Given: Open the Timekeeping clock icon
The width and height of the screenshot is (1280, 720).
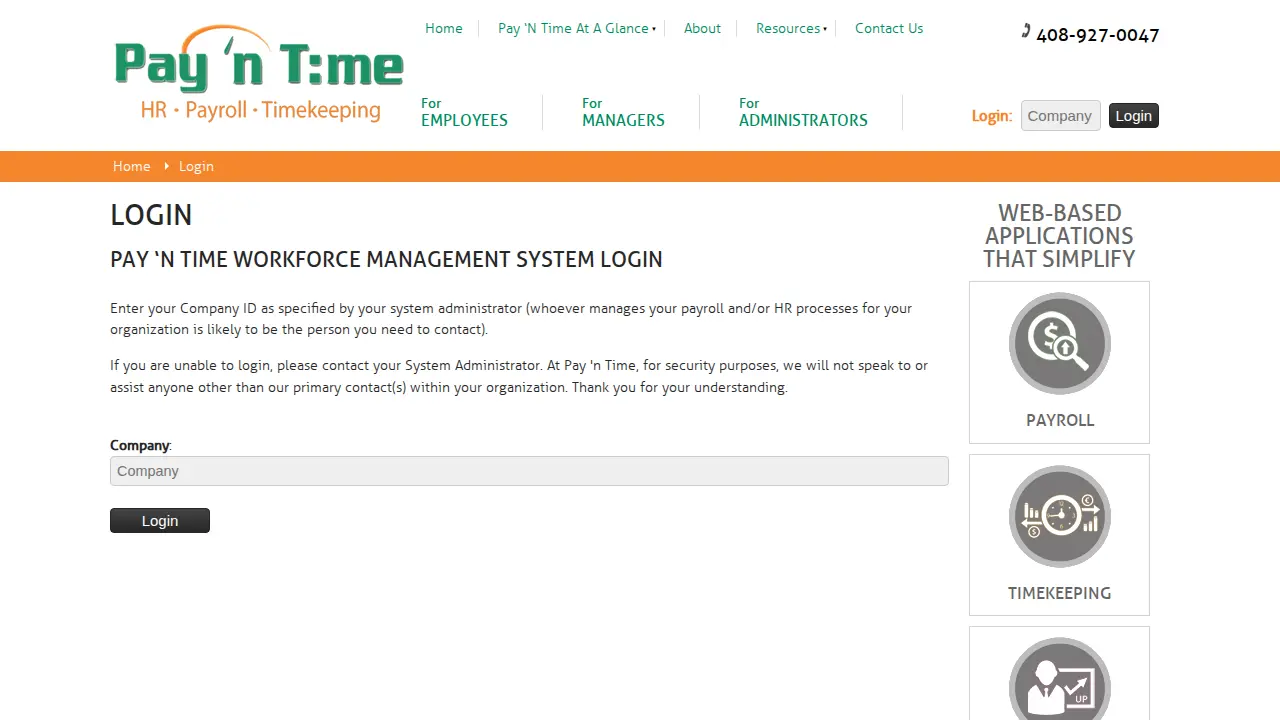Looking at the screenshot, I should (1059, 516).
